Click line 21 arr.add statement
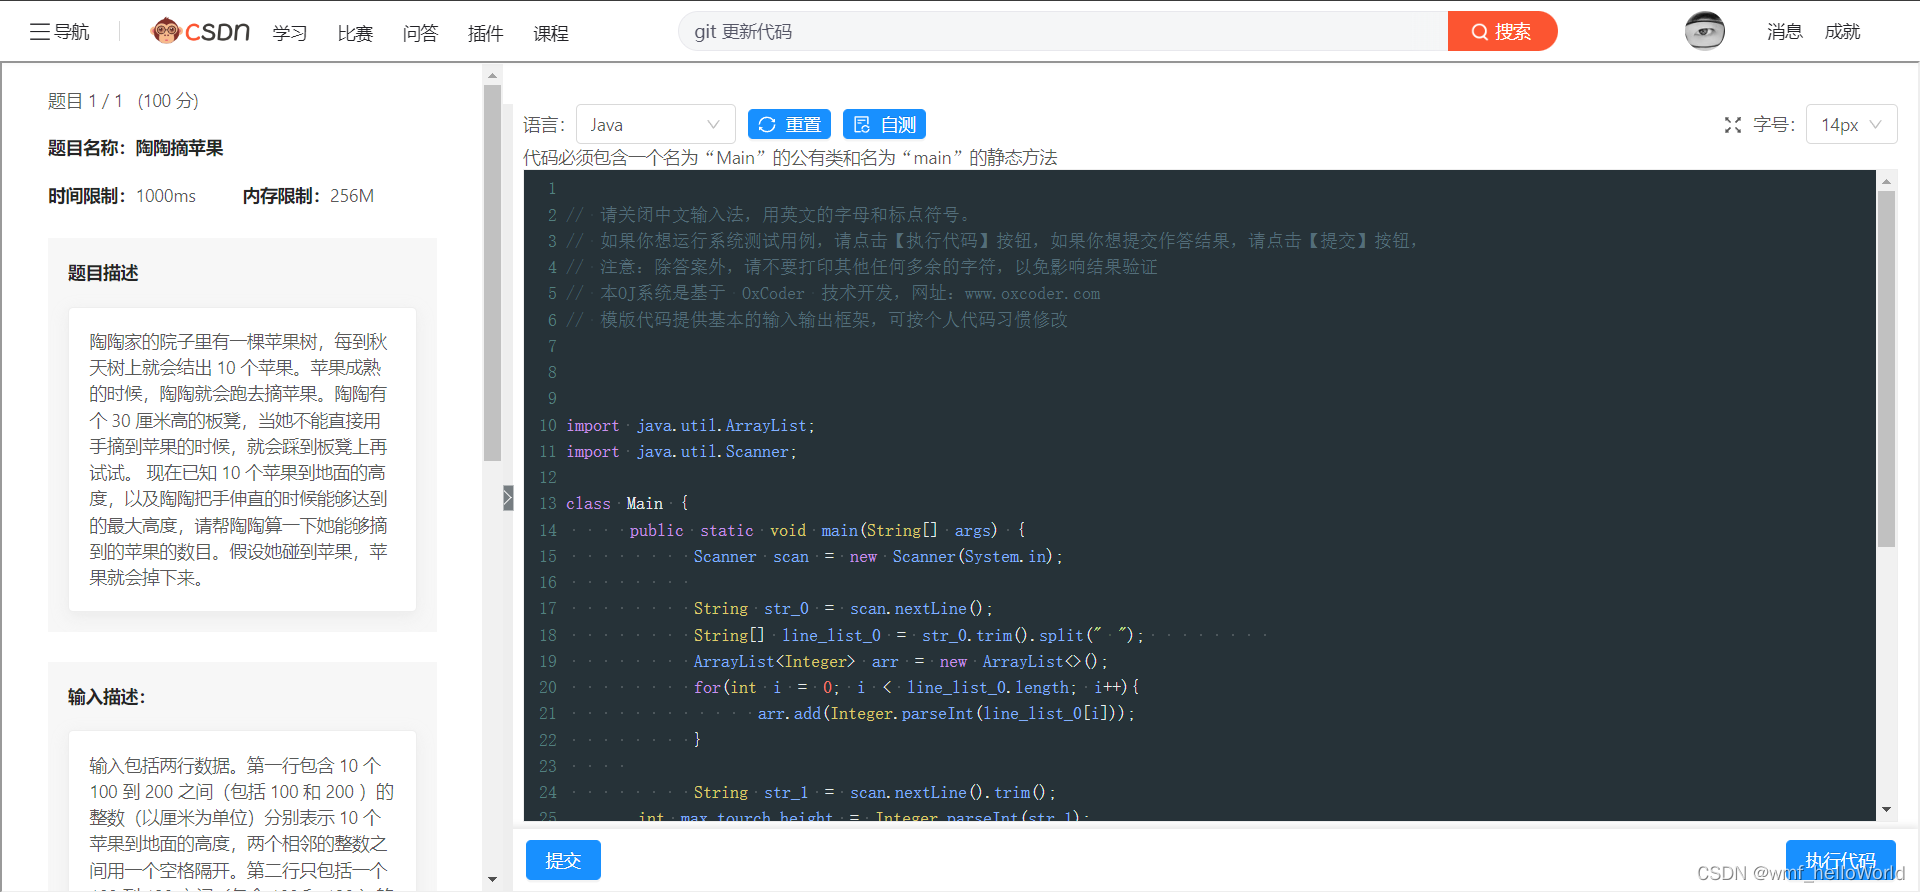 [946, 714]
